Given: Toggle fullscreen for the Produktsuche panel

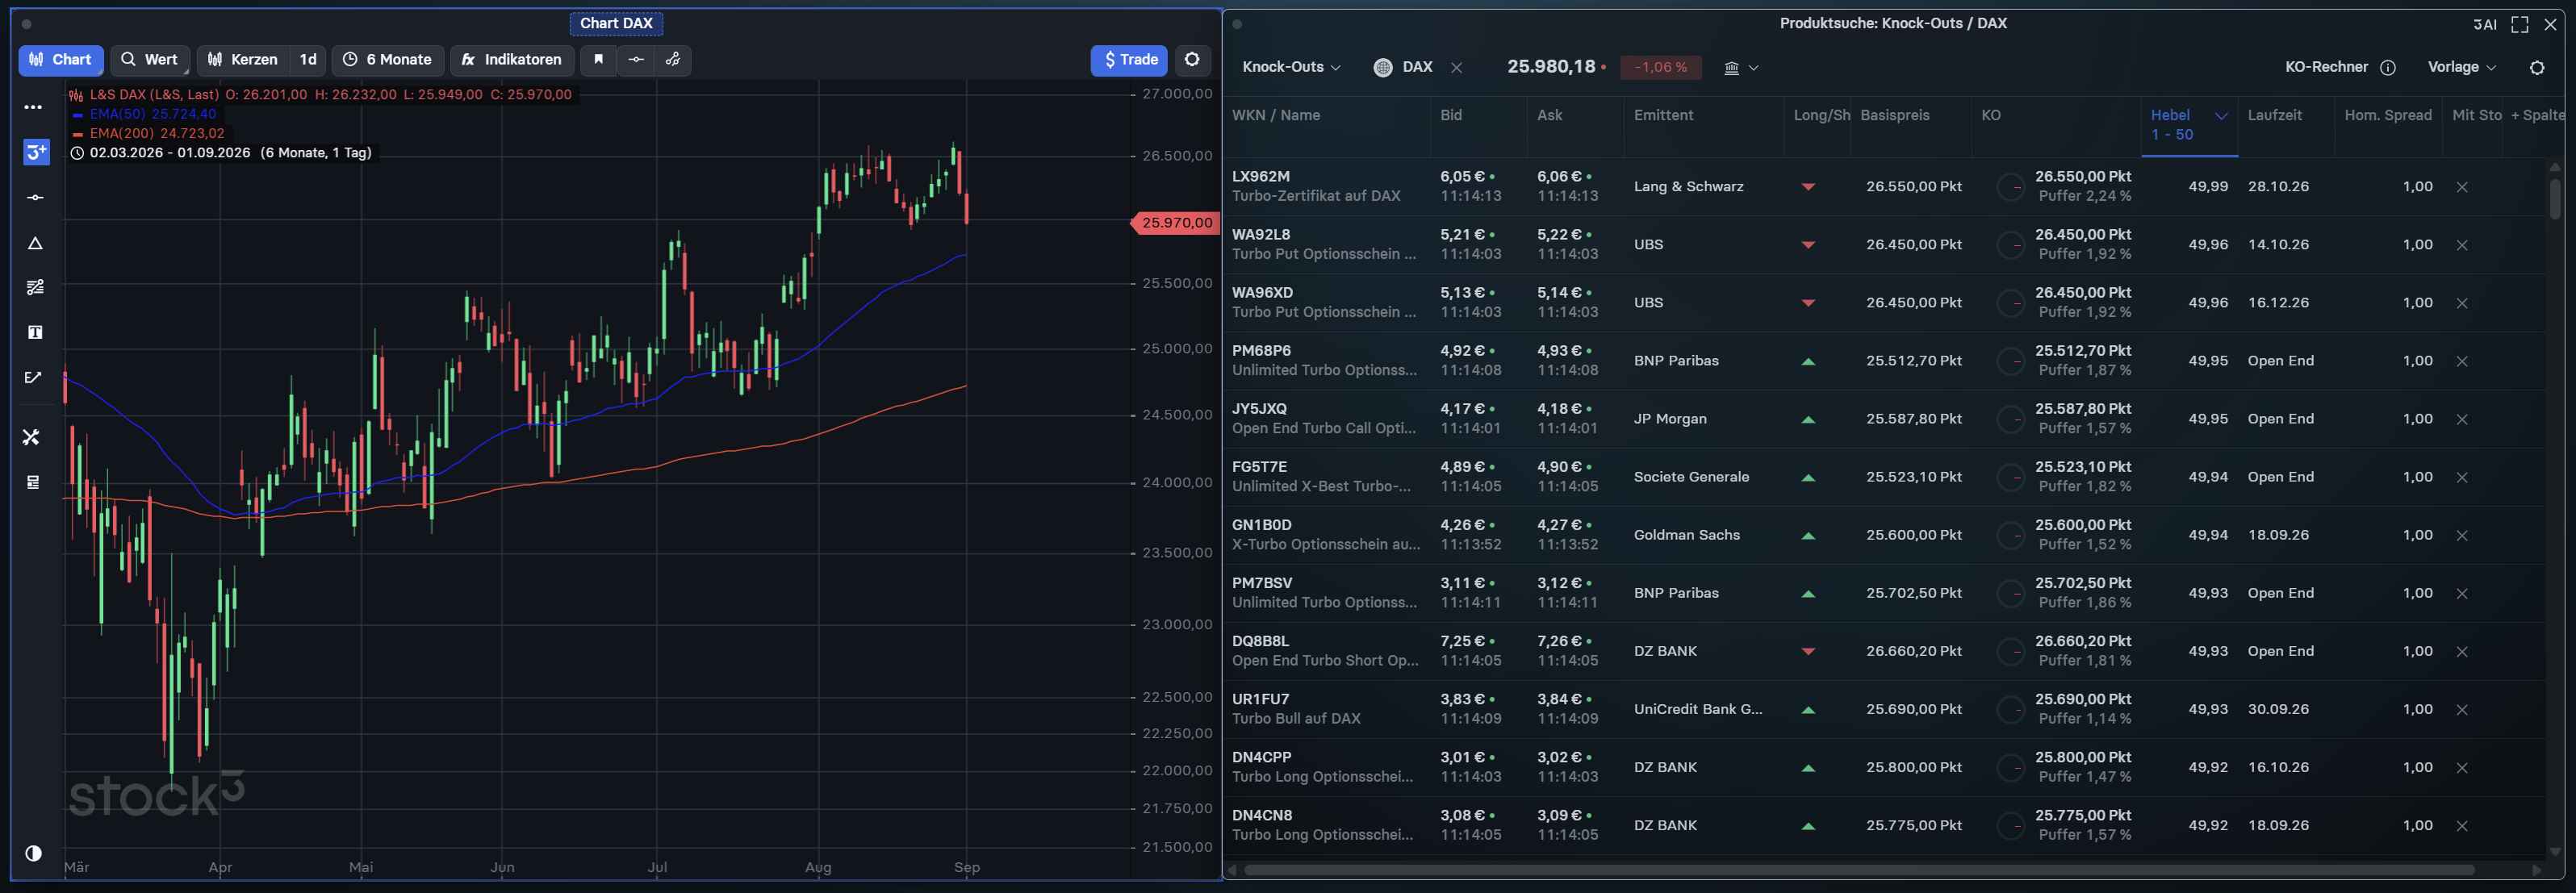Looking at the screenshot, I should (x=2520, y=24).
